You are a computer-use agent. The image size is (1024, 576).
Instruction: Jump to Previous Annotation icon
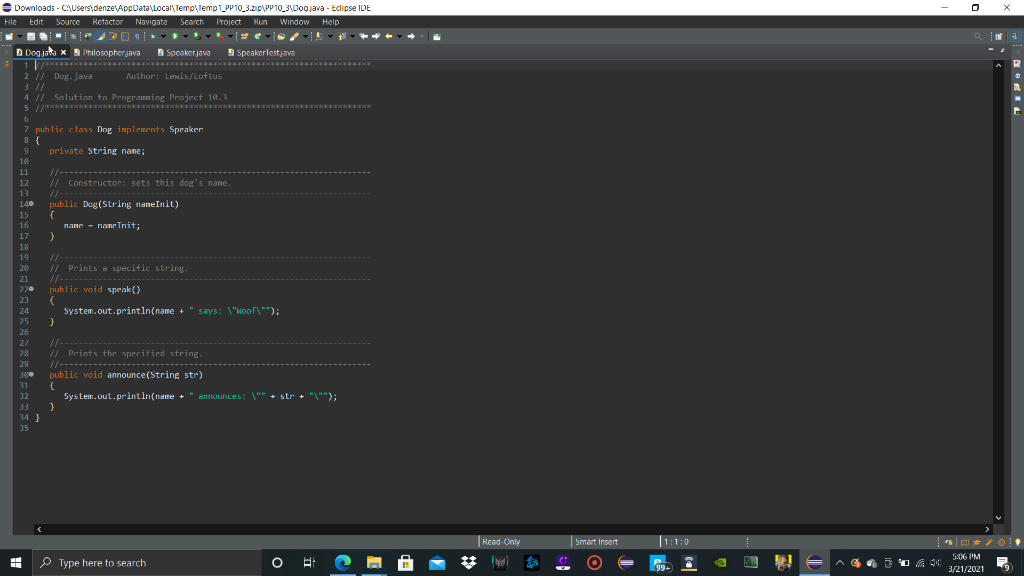(x=341, y=37)
